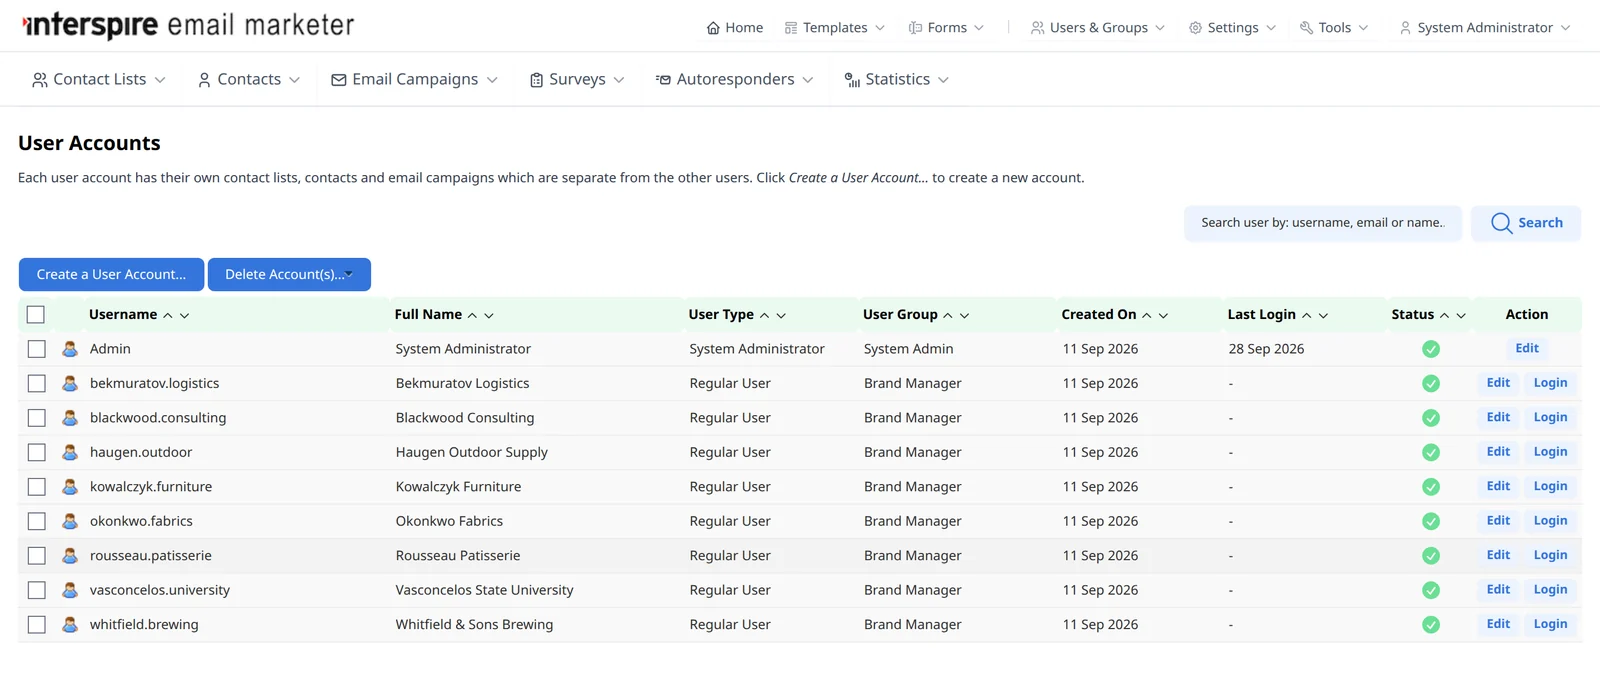Viewport: 1600px width, 678px height.
Task: Check the box for okonkwo.fabrics
Action: (x=37, y=521)
